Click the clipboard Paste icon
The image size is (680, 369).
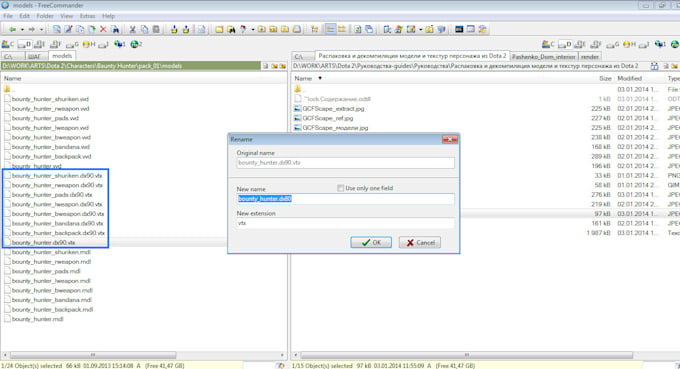pyautogui.click(x=156, y=29)
